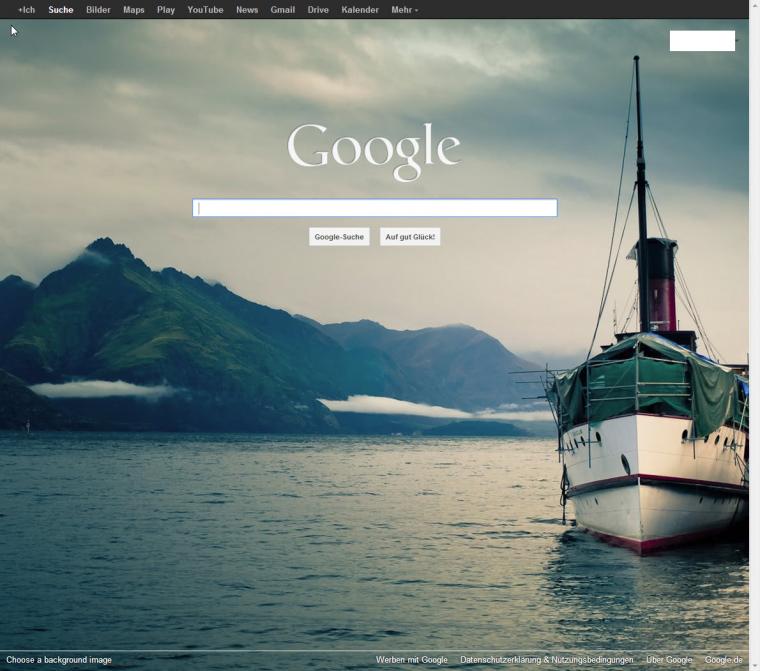760x671 pixels.
Task: Focus the Google search input field
Action: (x=375, y=208)
